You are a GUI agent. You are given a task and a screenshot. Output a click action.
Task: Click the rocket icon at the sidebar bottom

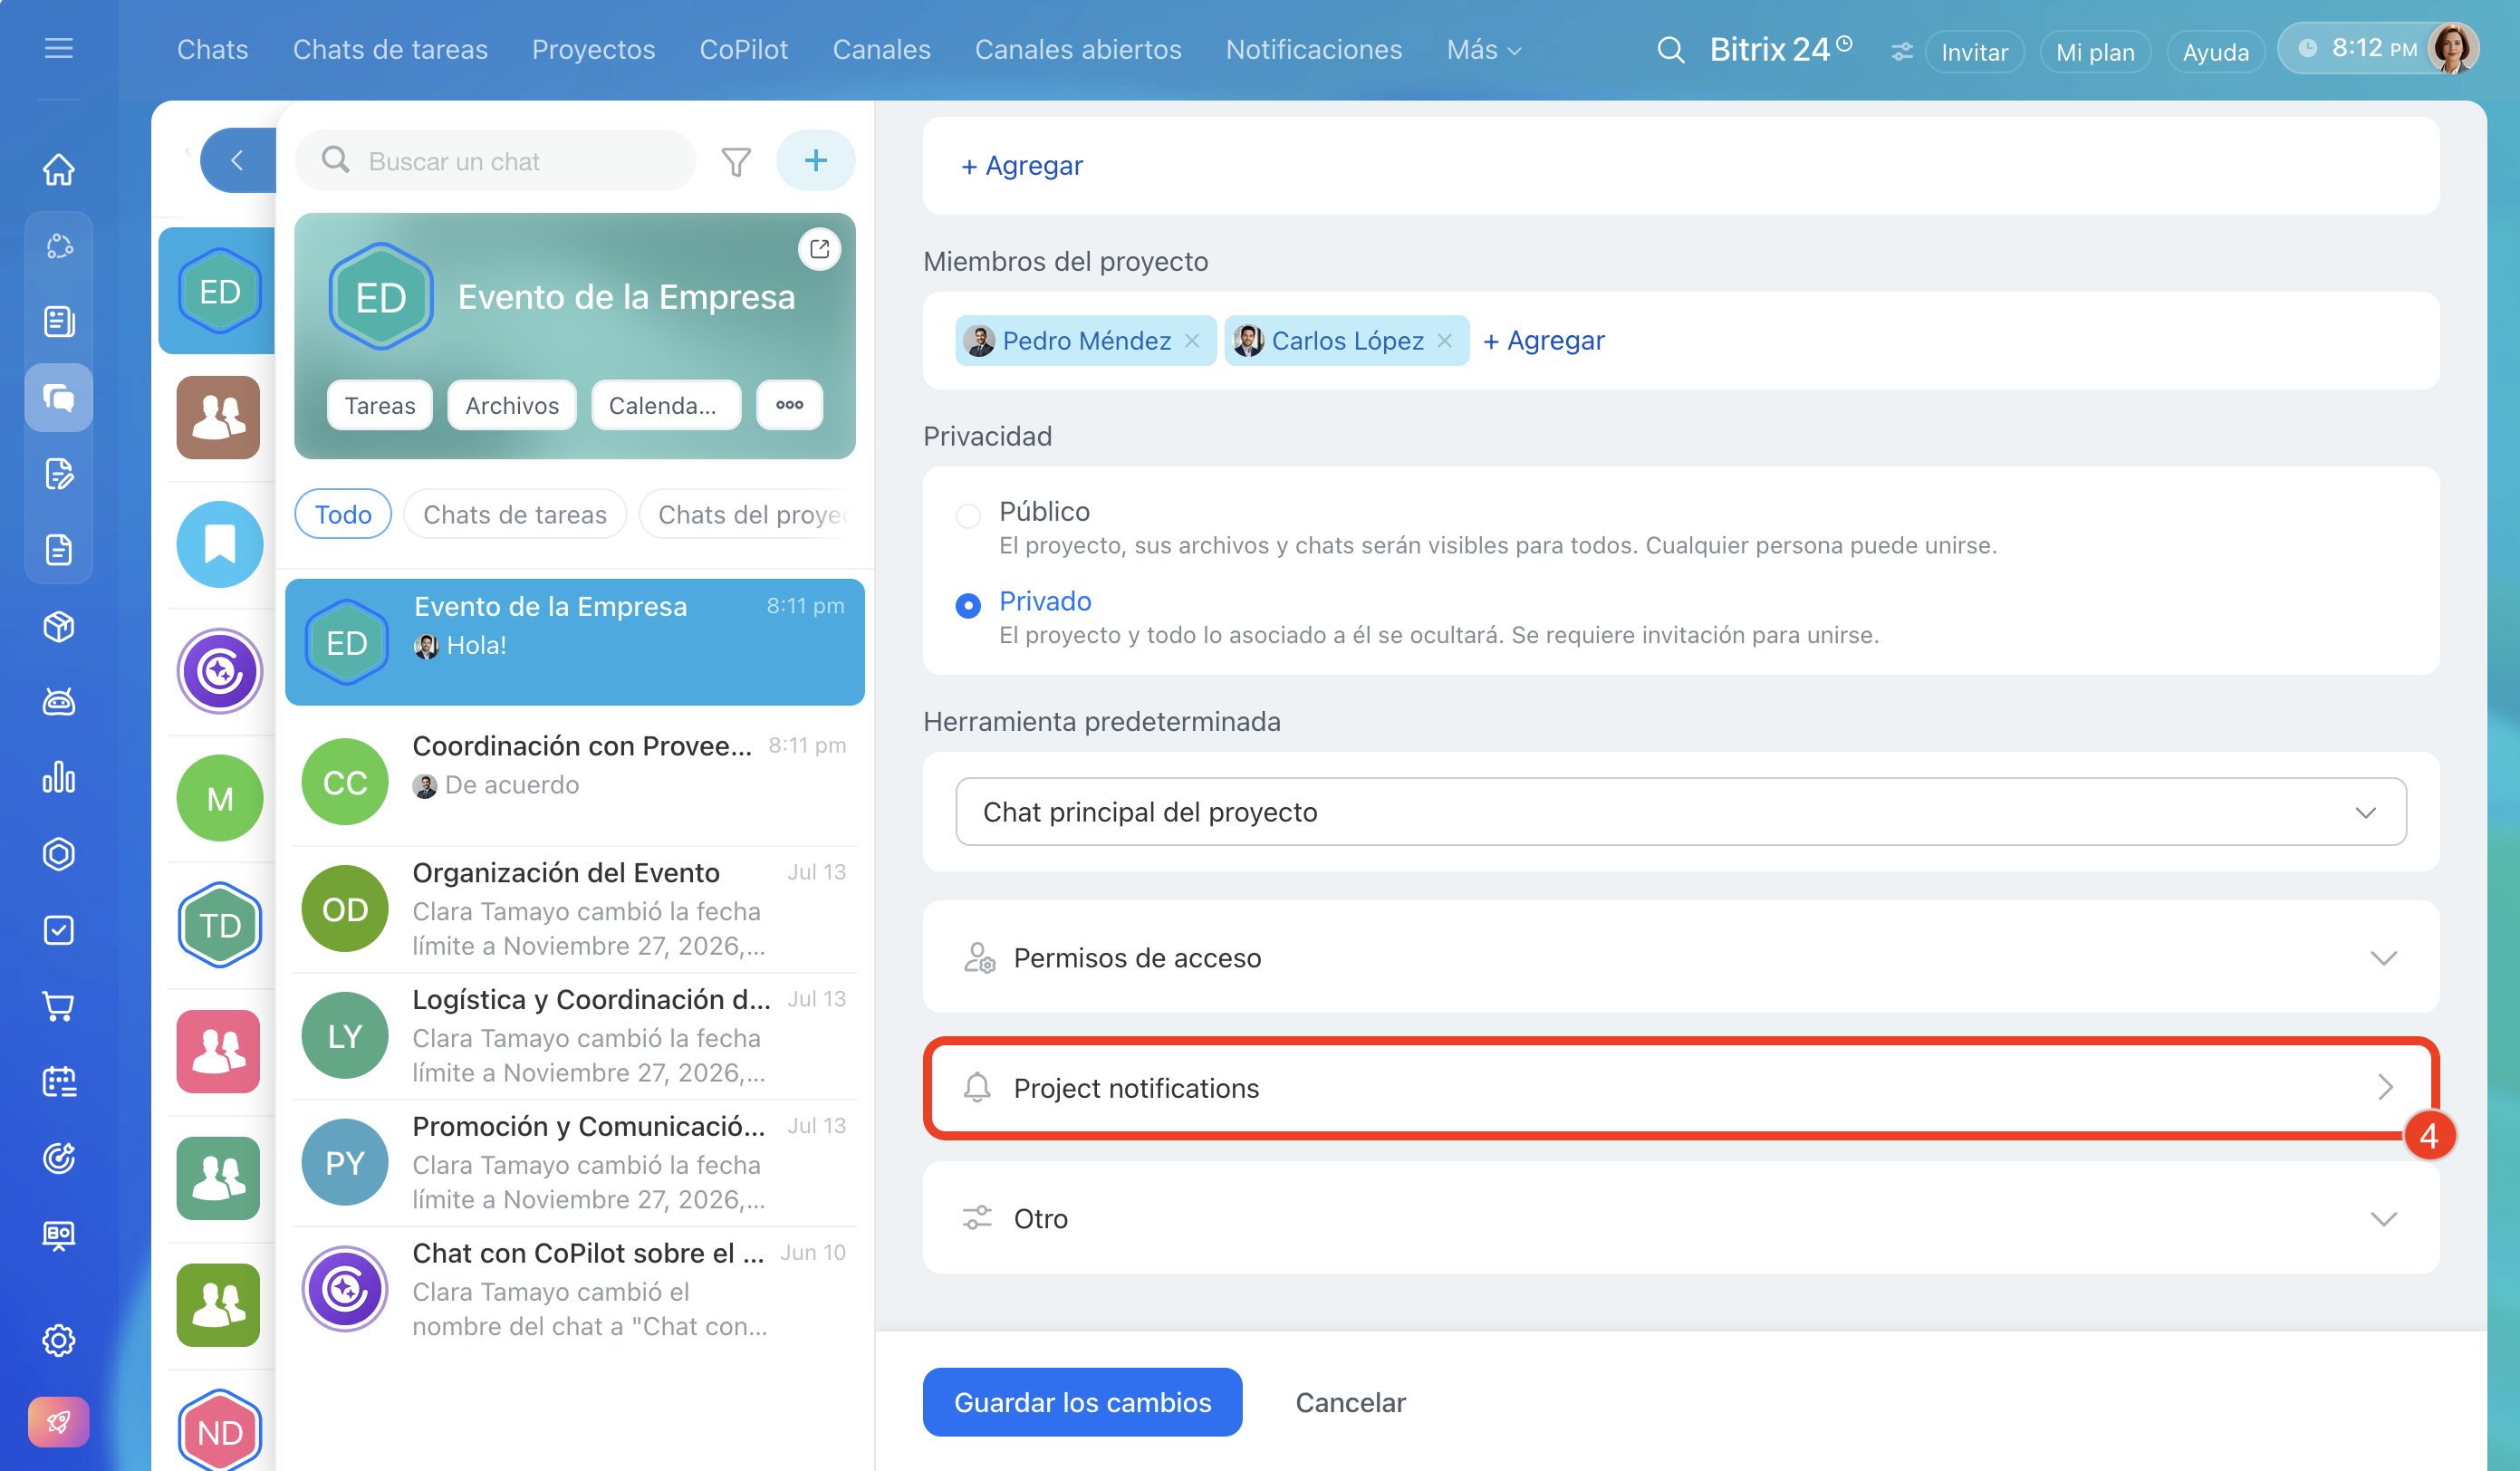coord(59,1421)
